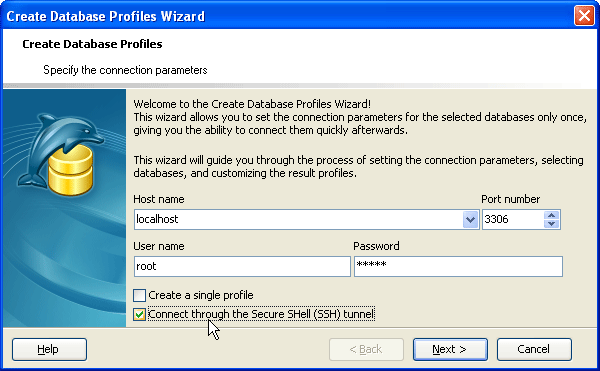Uncheck the SSH tunnel connection checkbox
Viewport: 600px width, 371px height.
pyautogui.click(x=139, y=314)
